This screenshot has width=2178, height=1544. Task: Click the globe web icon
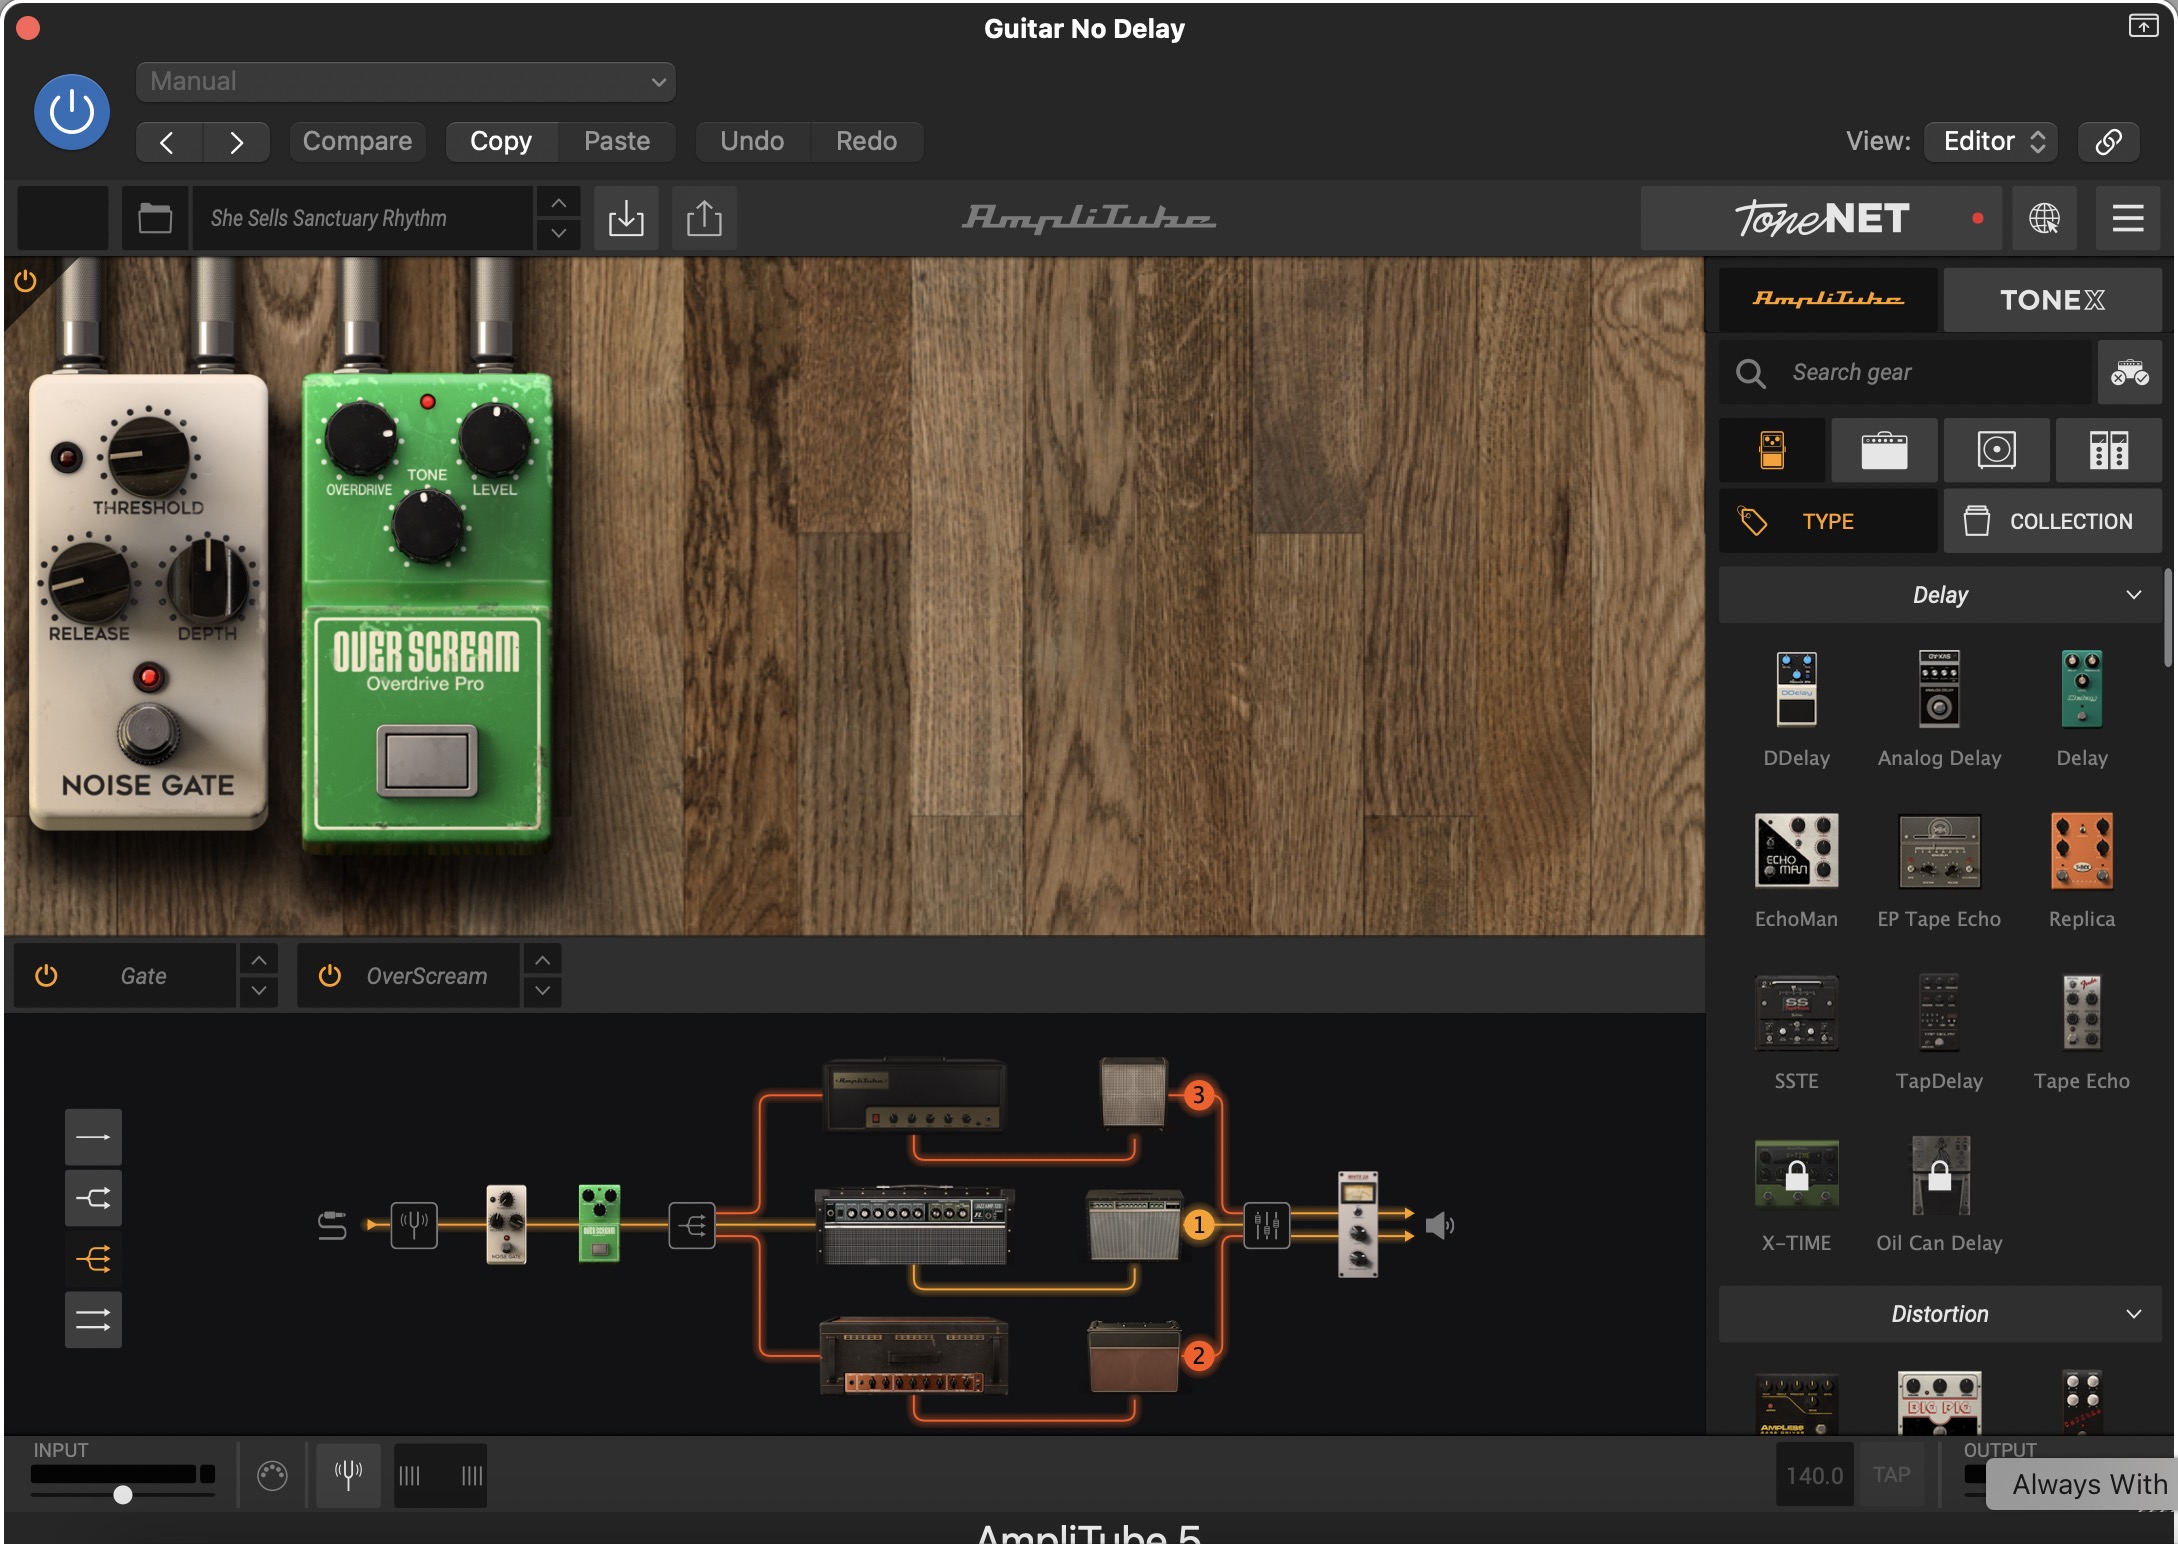[x=2044, y=218]
